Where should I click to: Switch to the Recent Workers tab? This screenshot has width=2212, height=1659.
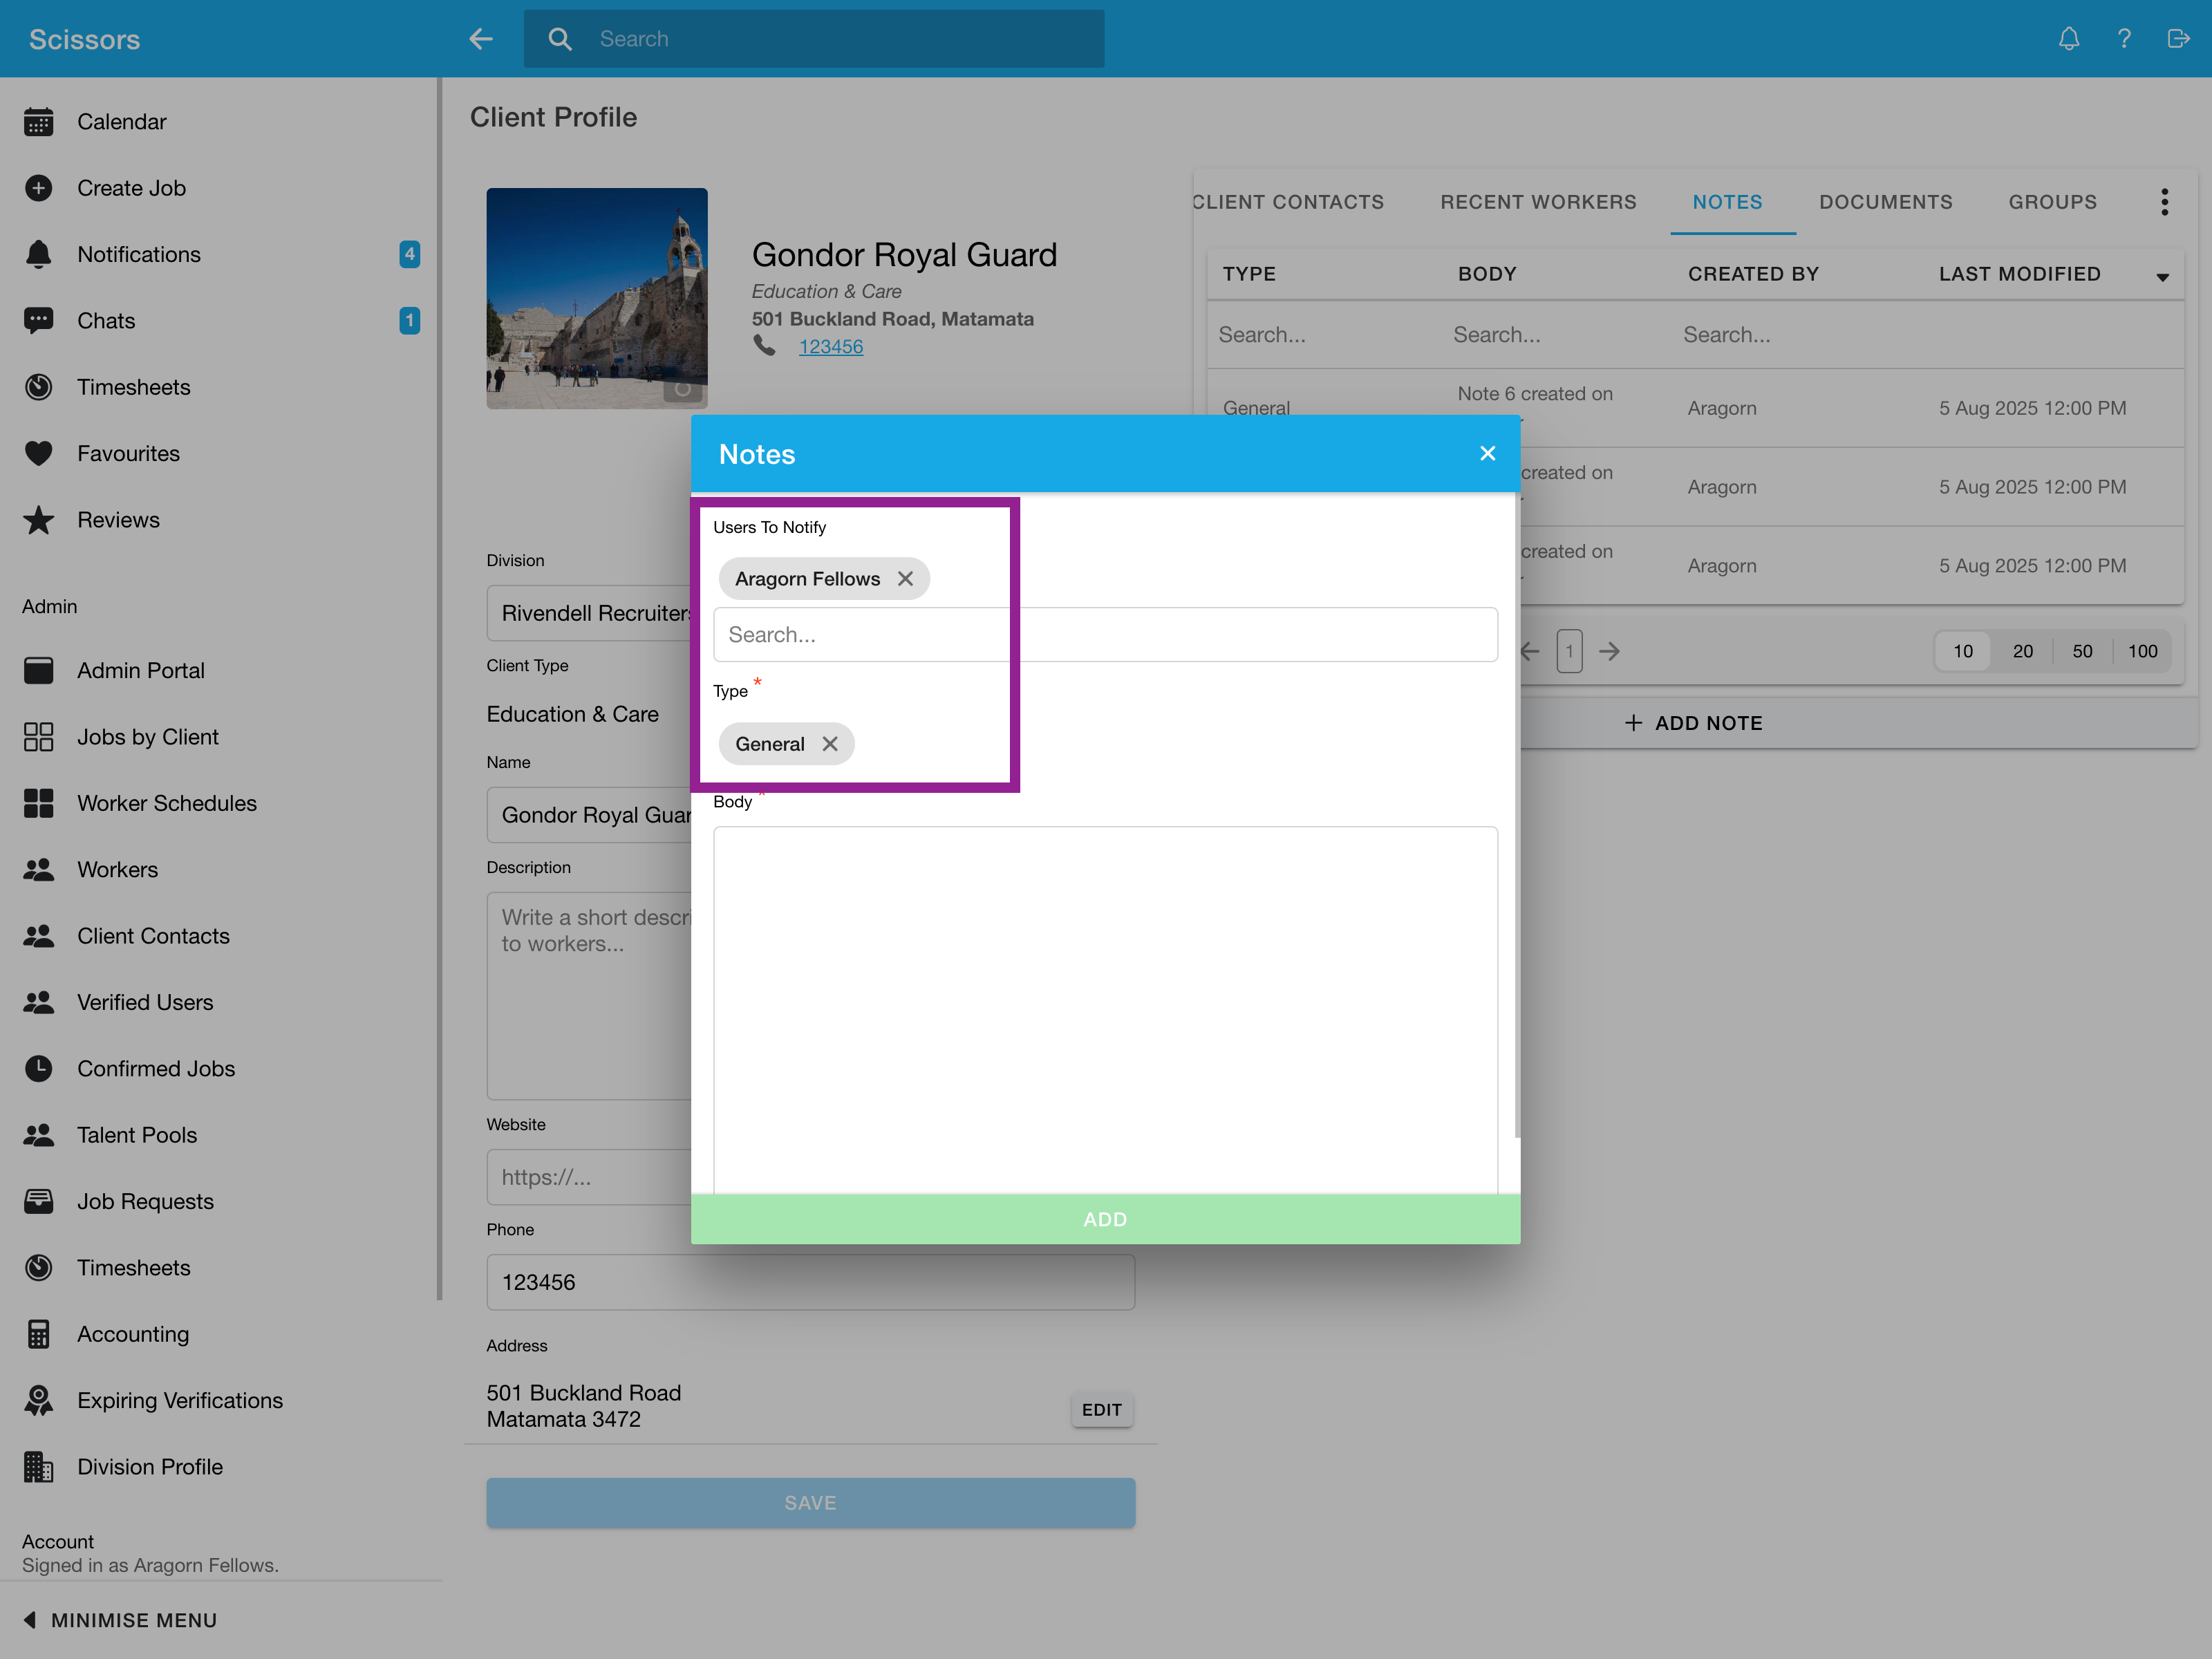[1538, 201]
